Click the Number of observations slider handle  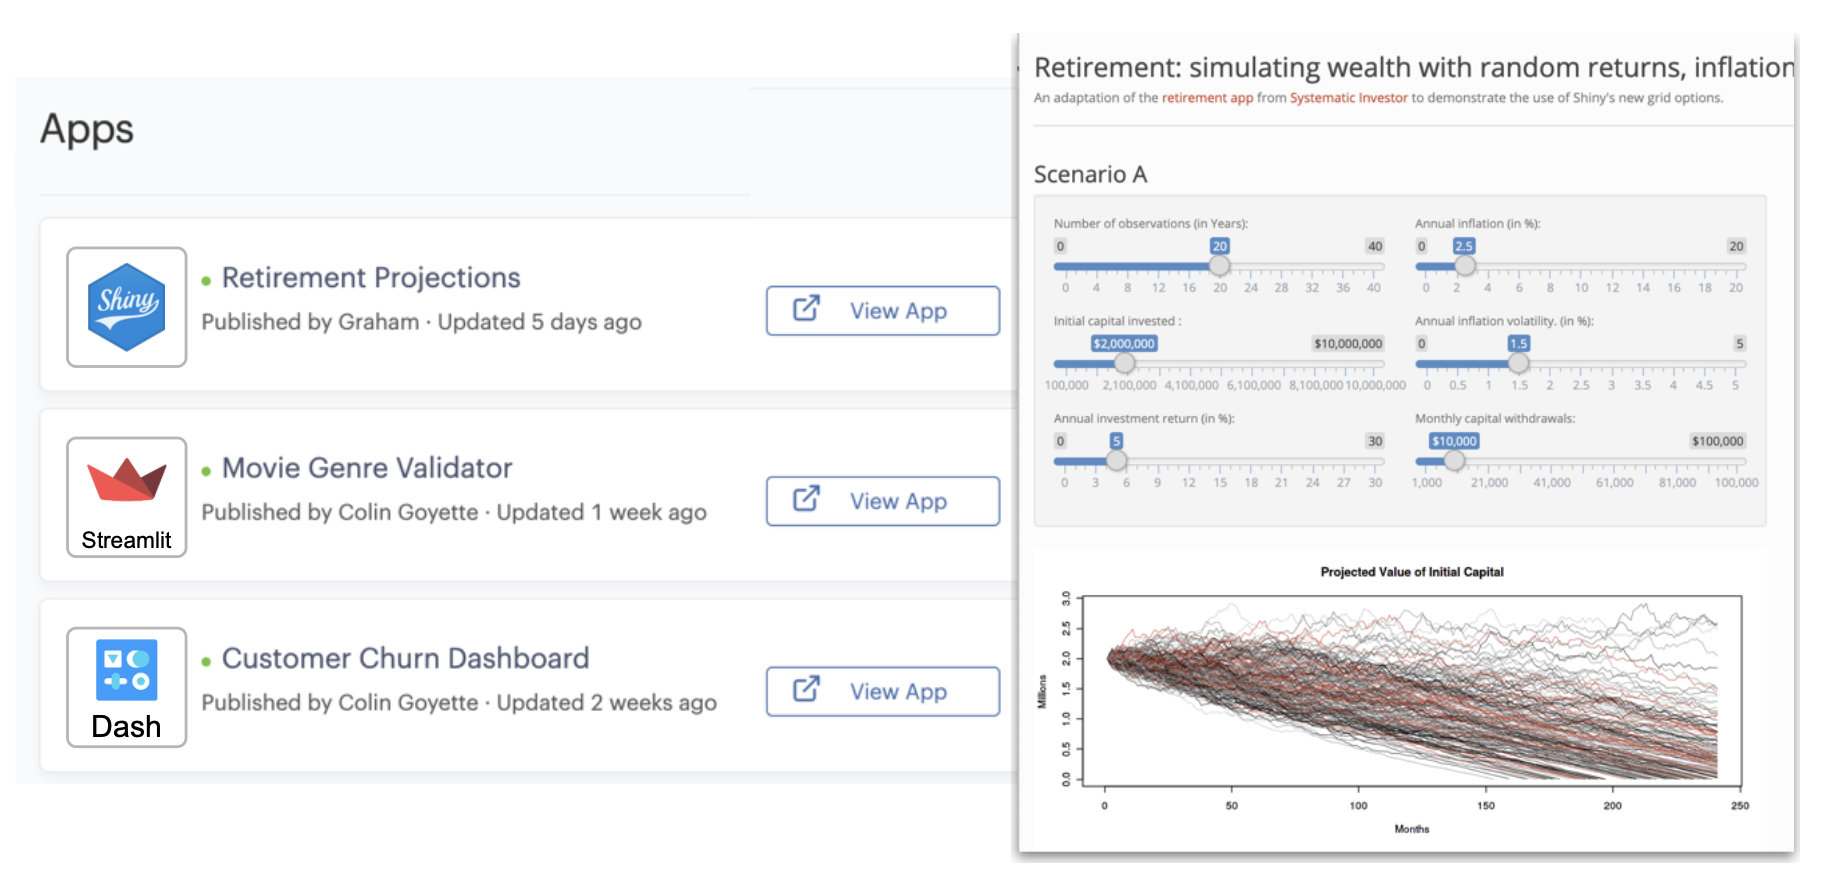(x=1219, y=266)
